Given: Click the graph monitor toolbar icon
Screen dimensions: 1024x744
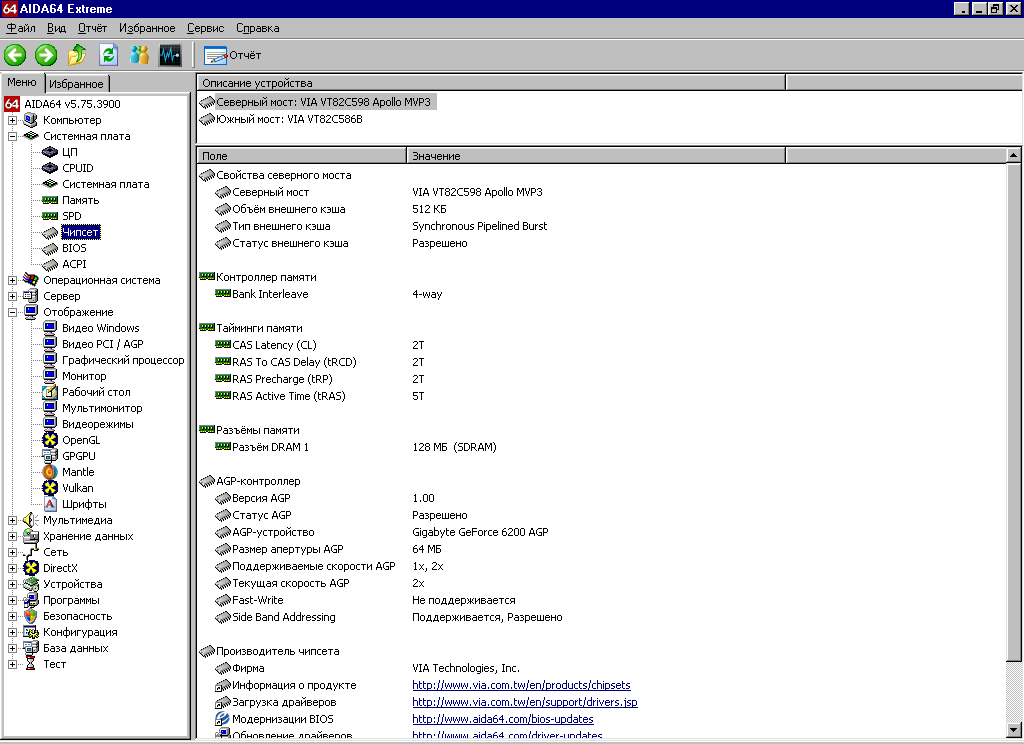Looking at the screenshot, I should pos(170,55).
